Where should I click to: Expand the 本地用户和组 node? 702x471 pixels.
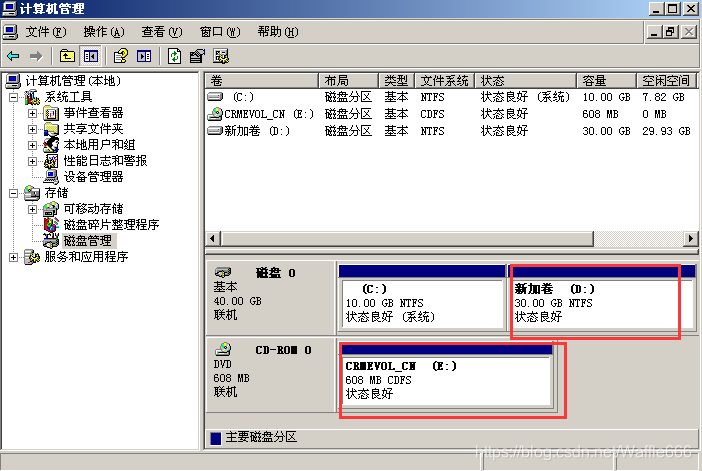coord(32,145)
